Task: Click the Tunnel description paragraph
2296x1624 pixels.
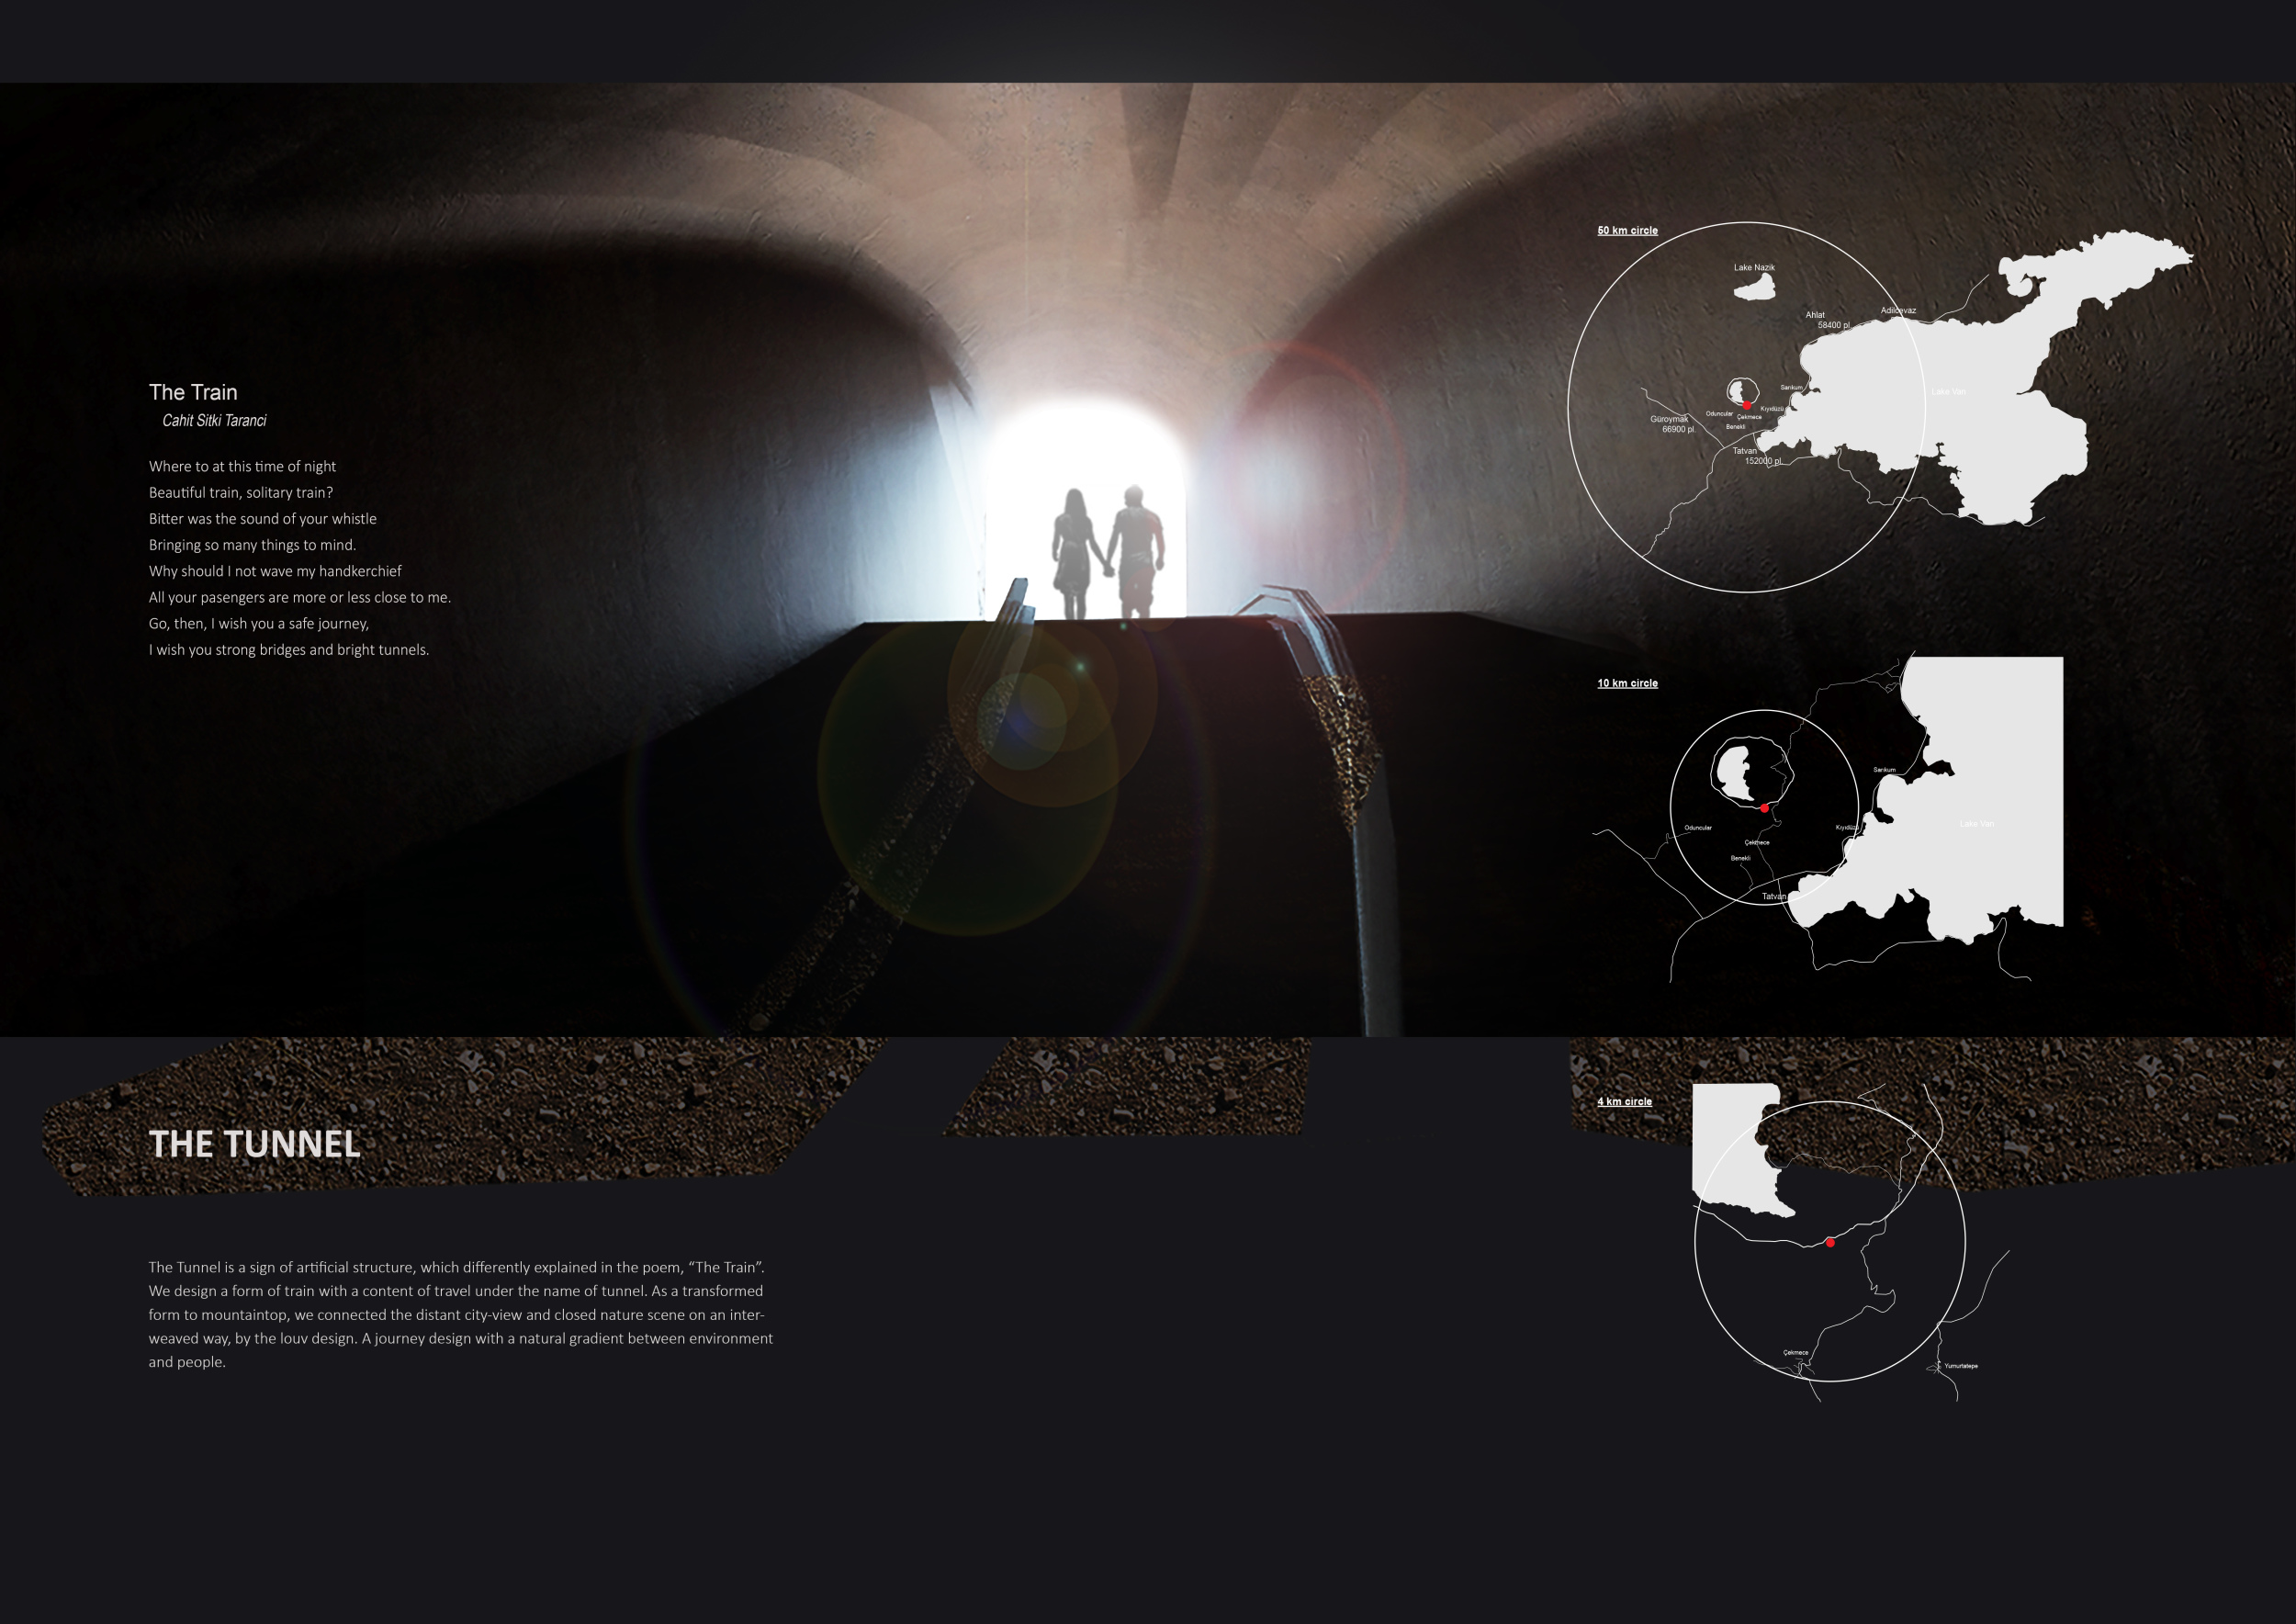Action: point(460,1314)
